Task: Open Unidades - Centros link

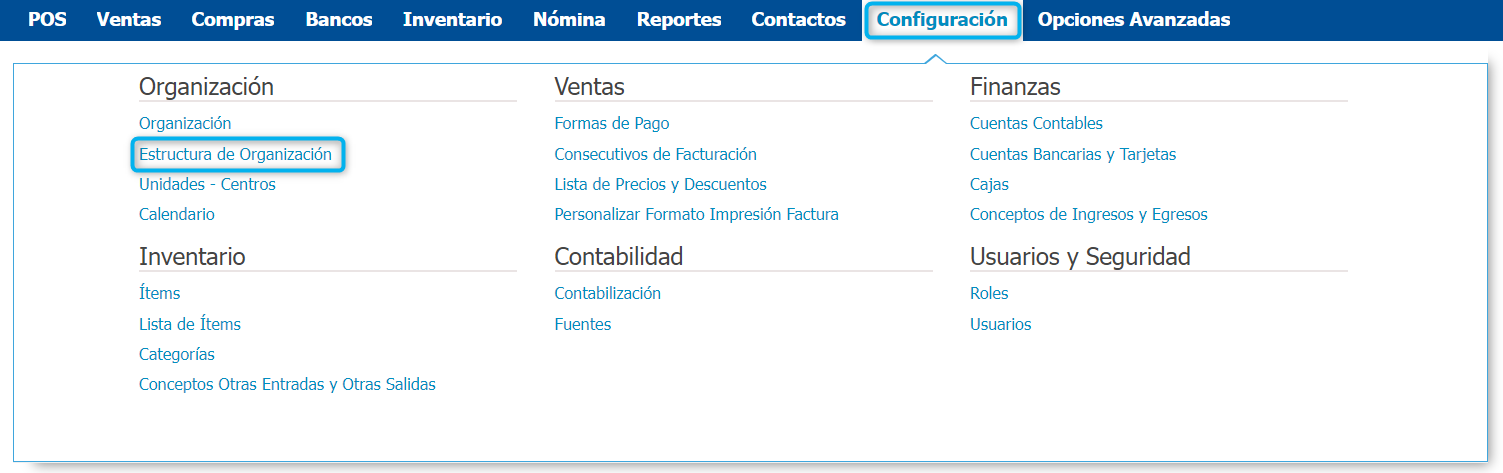Action: pos(207,185)
